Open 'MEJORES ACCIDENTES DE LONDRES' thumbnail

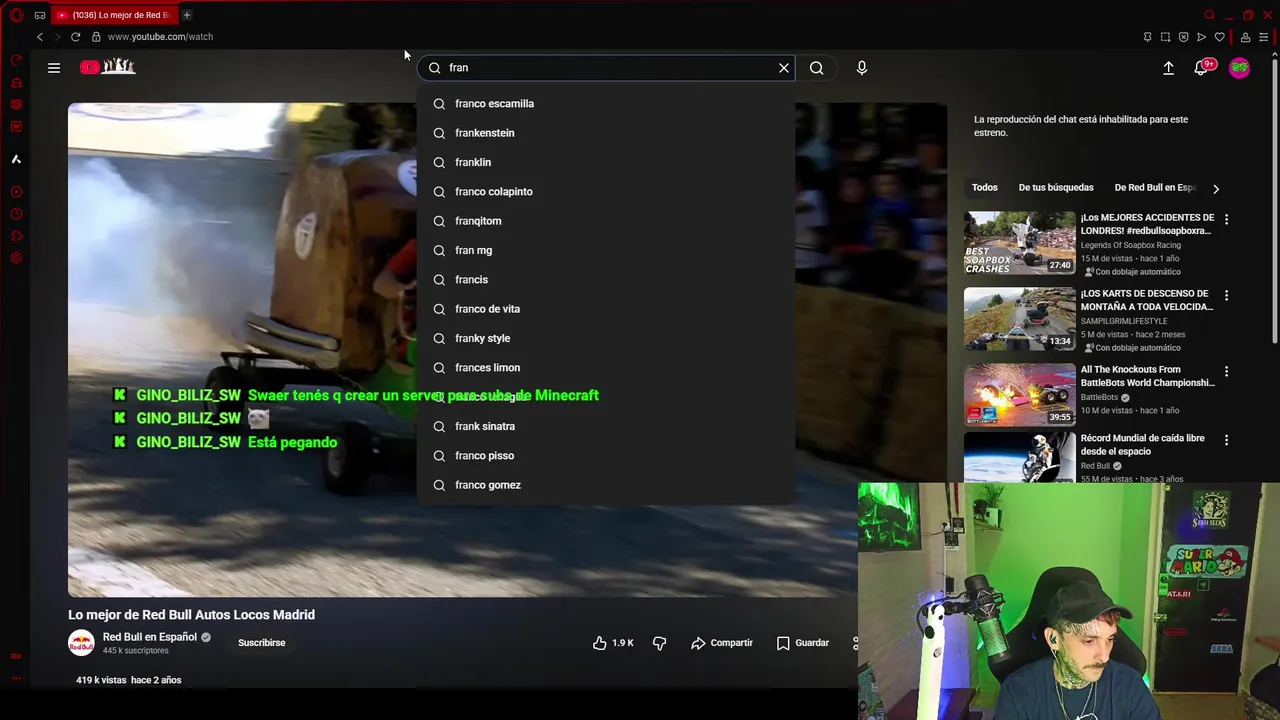[1020, 242]
